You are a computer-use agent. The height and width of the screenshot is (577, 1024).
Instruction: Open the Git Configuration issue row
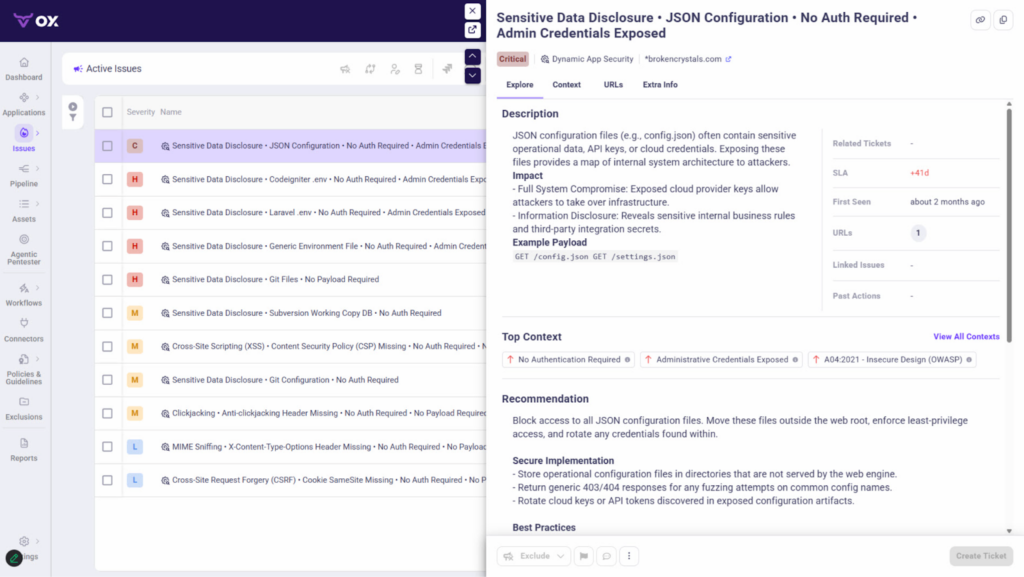point(290,380)
